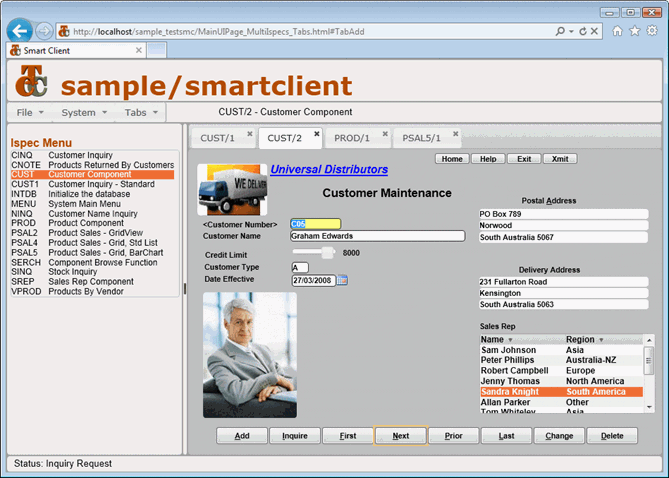Click the browser back arrow button
Image resolution: width=669 pixels, height=478 pixels.
[x=19, y=31]
